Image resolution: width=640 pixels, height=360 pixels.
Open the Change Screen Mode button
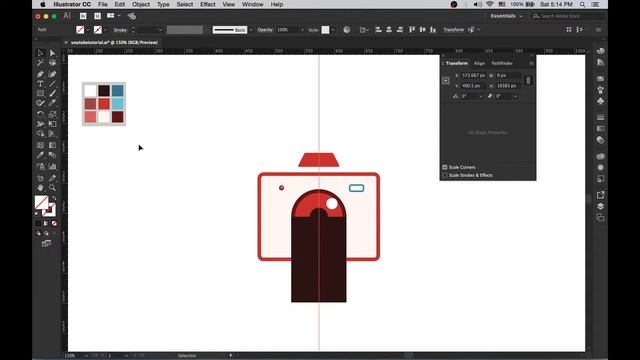click(46, 244)
